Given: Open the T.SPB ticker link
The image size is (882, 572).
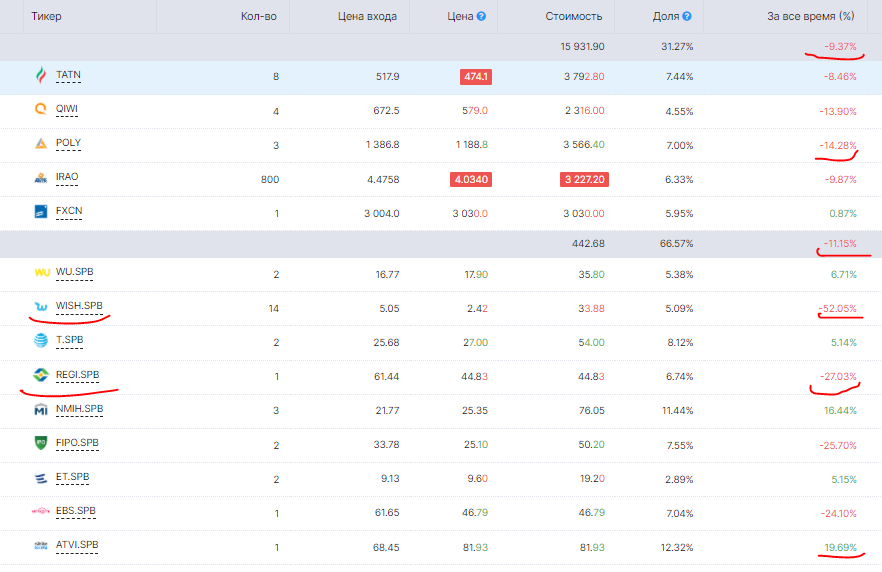Looking at the screenshot, I should [x=69, y=340].
